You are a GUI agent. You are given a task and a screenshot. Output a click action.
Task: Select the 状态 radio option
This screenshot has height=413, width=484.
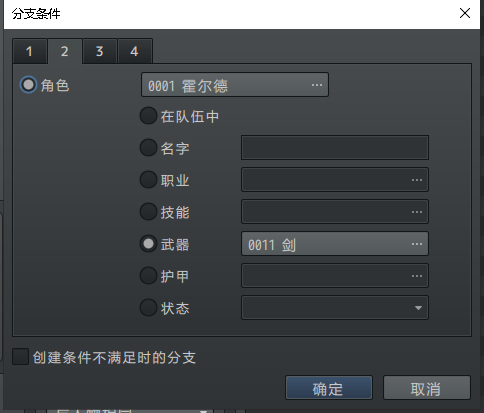[x=148, y=307]
